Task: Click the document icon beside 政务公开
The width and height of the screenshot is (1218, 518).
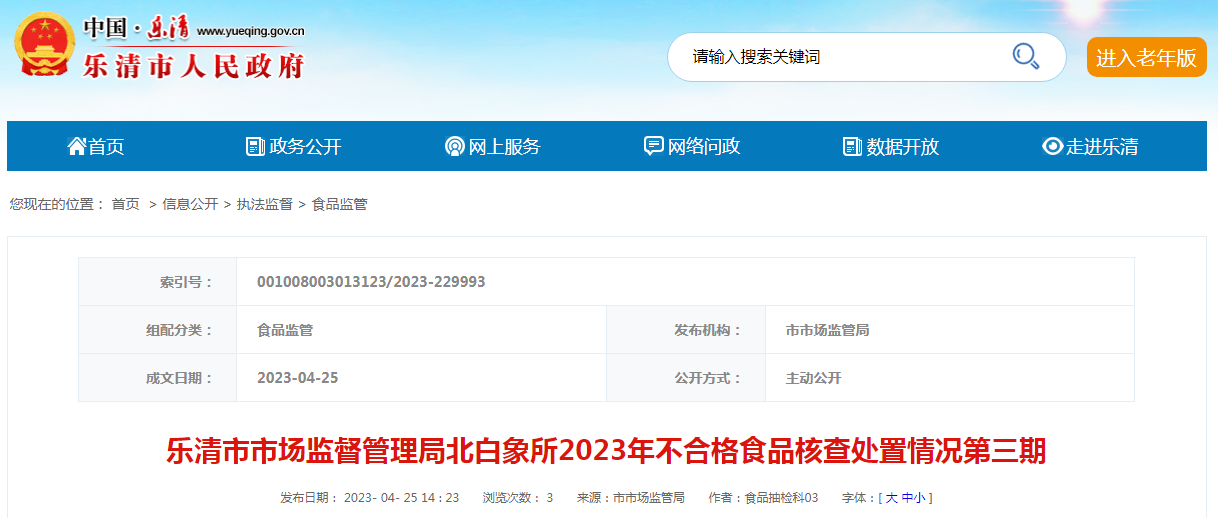Action: tap(255, 147)
